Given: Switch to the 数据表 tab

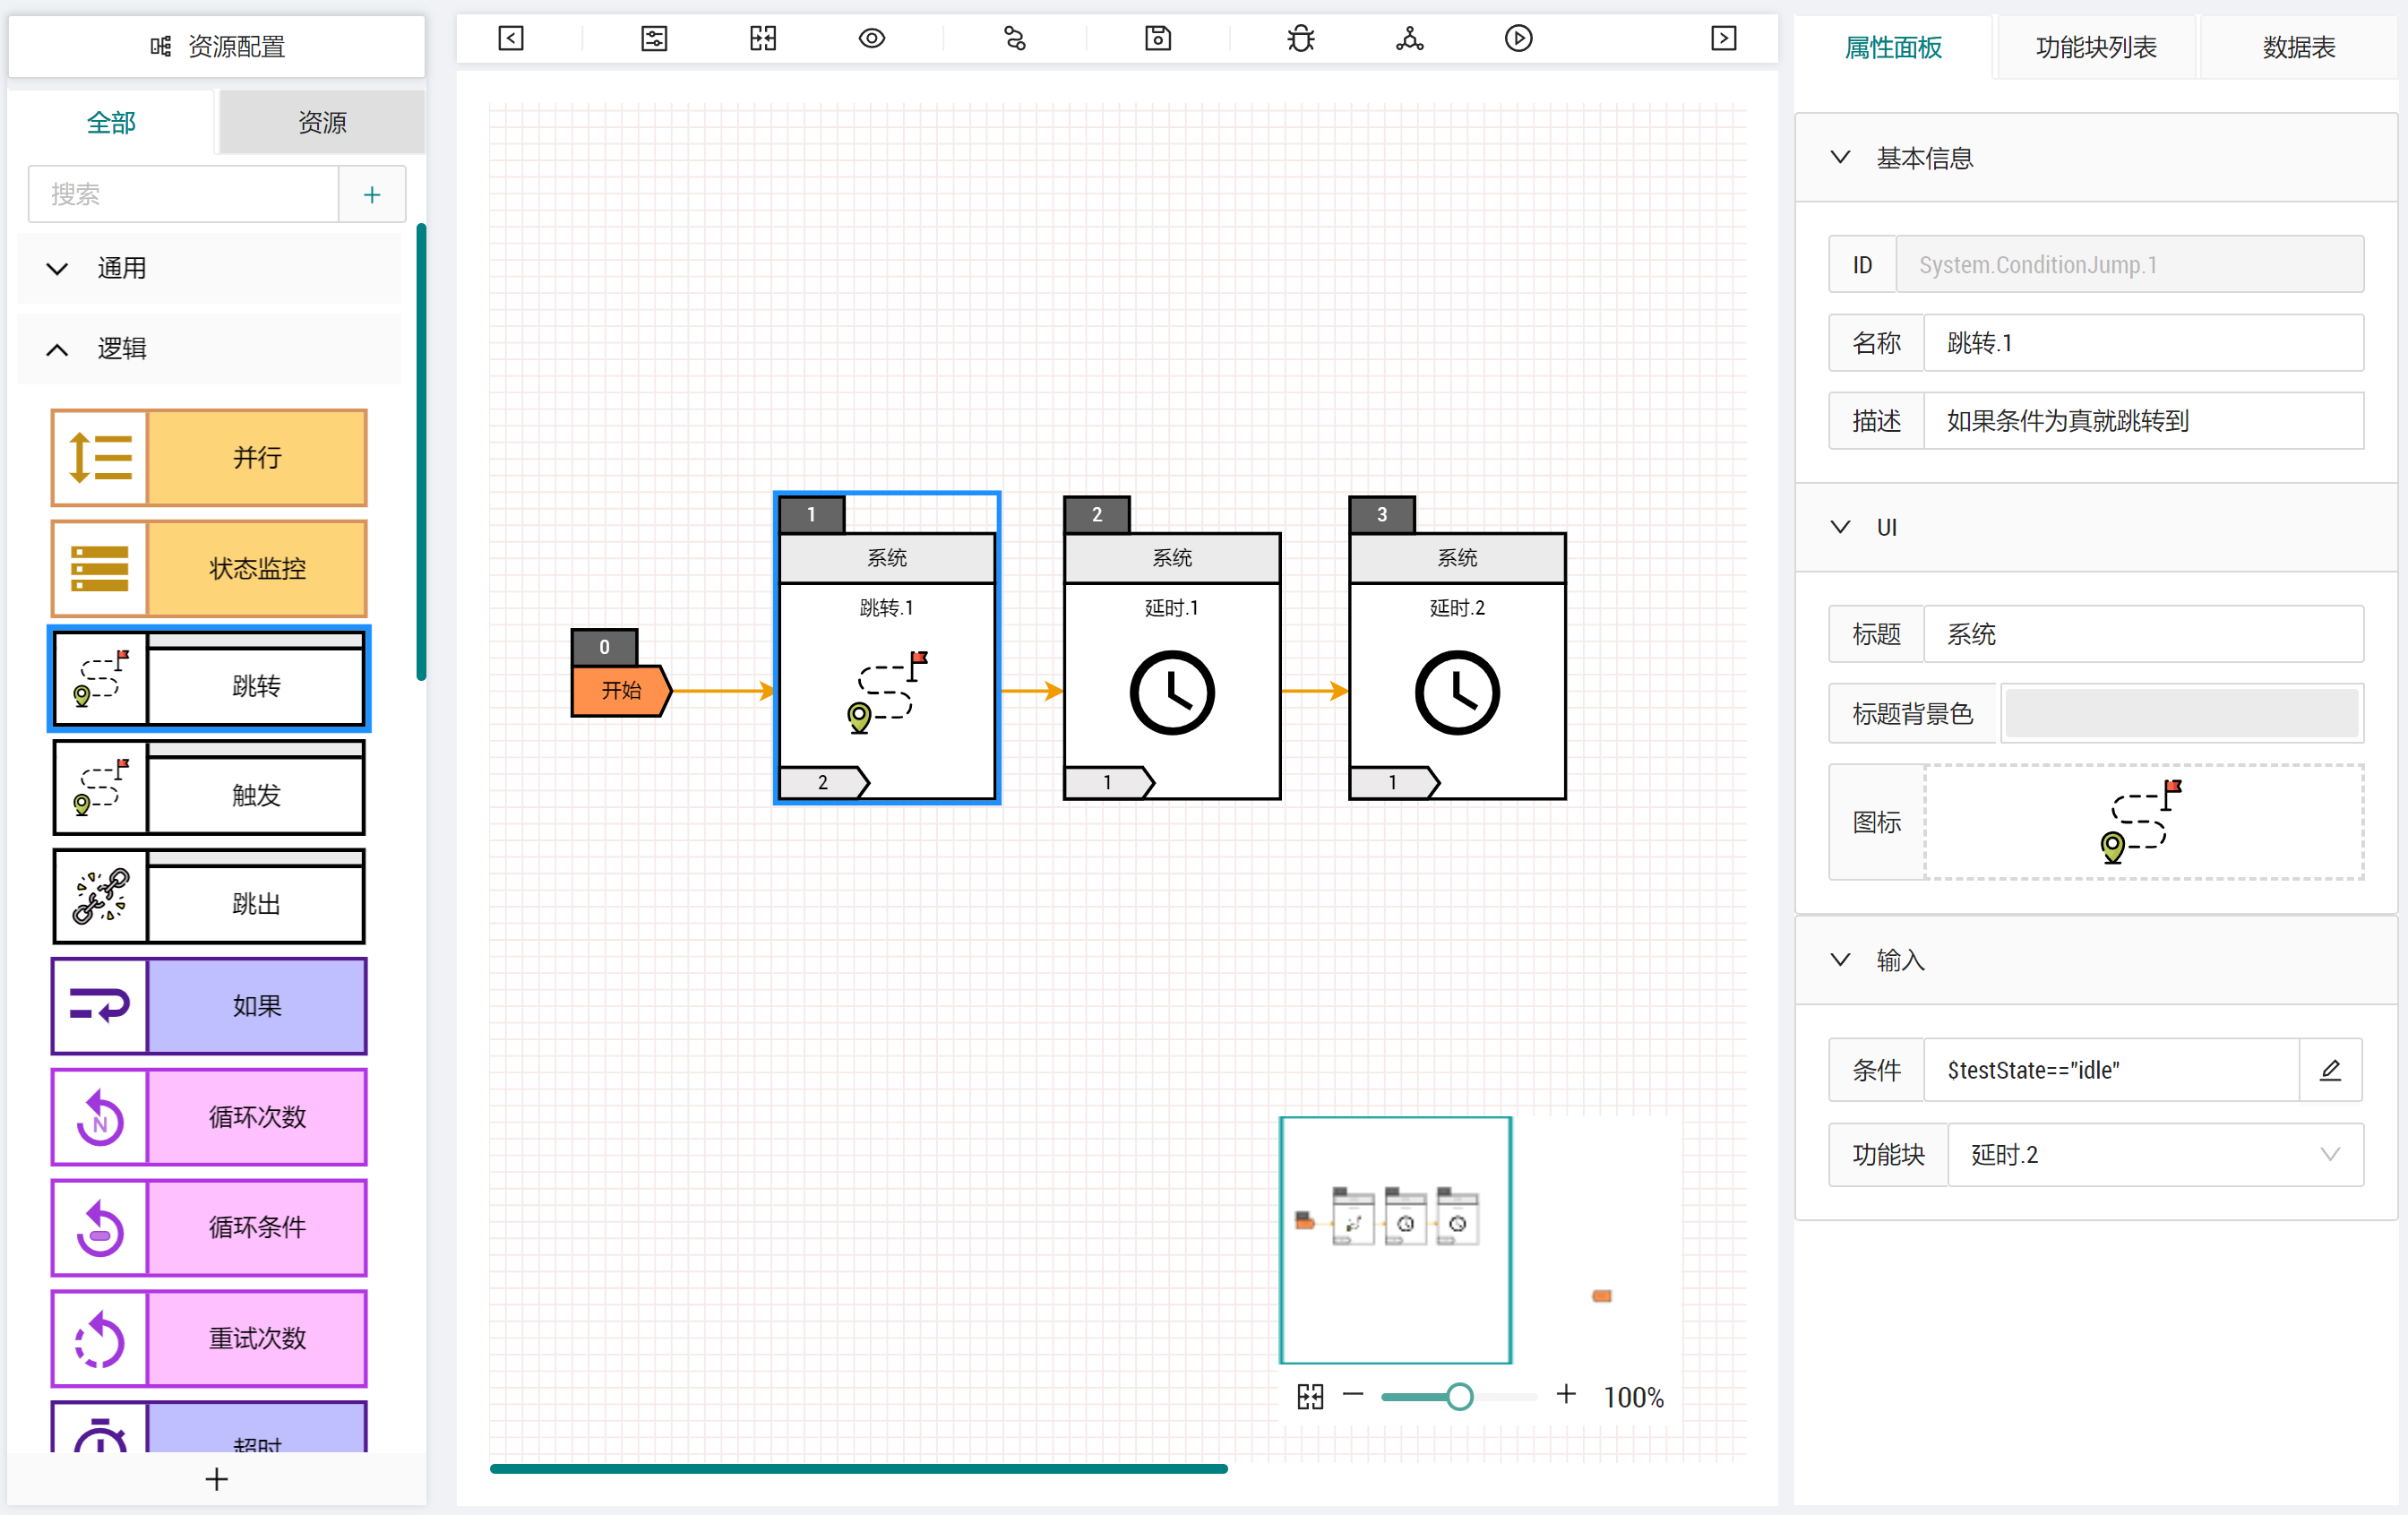Looking at the screenshot, I should [x=2299, y=47].
